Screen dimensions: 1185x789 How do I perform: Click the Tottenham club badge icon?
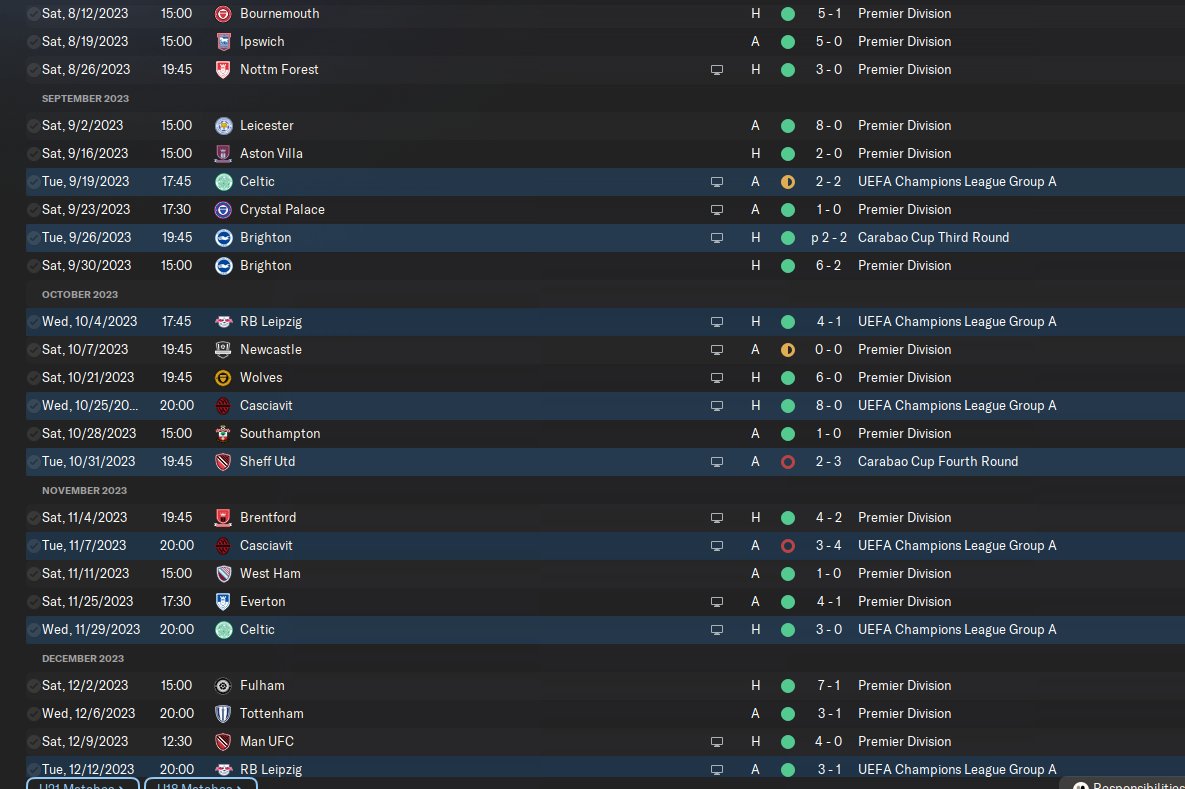pyautogui.click(x=223, y=714)
